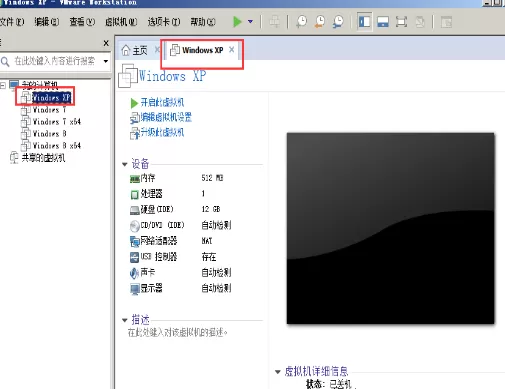Image resolution: width=505 pixels, height=389 pixels.
Task: Select 共享的虚拟机 in the library
Action: pos(43,158)
